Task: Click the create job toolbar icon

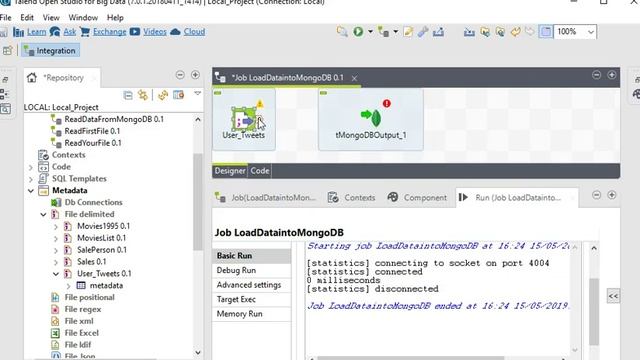Action: point(383,31)
